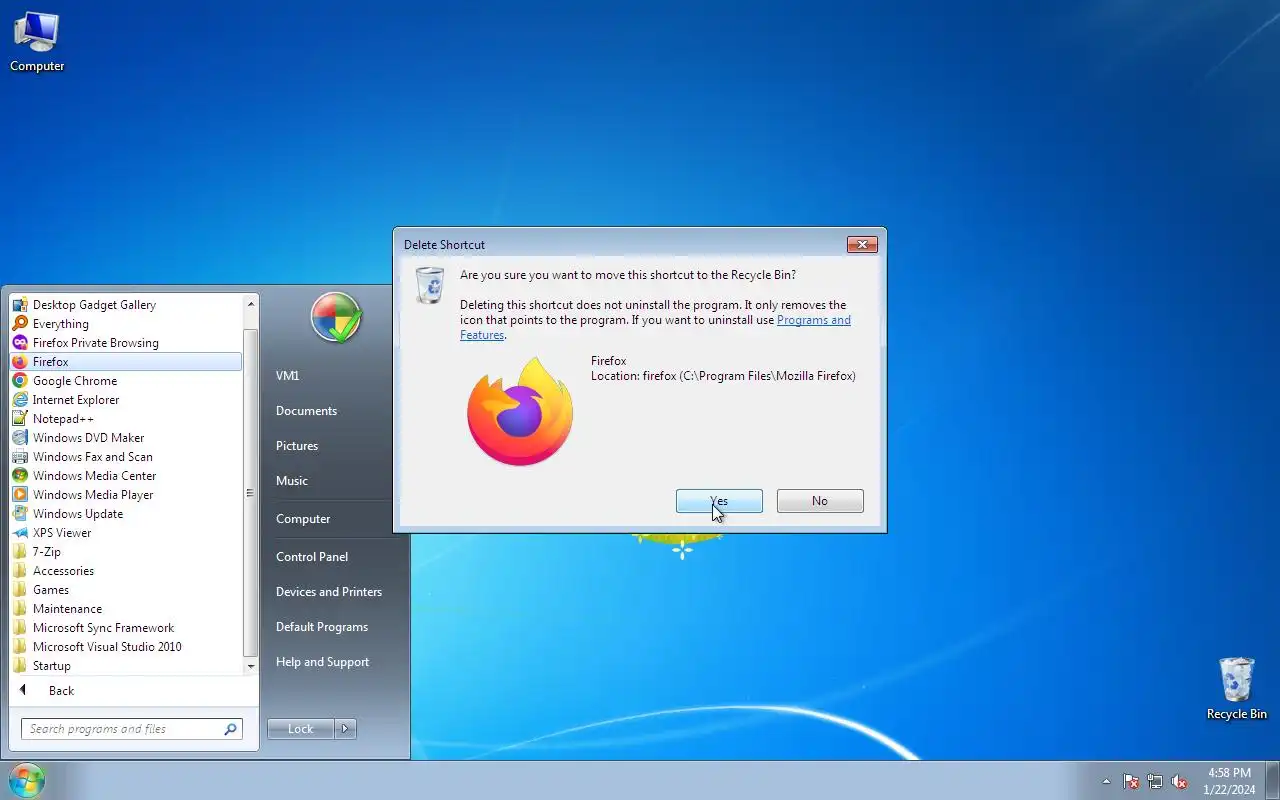Image resolution: width=1280 pixels, height=800 pixels.
Task: Open VM1 user folder
Action: click(x=288, y=376)
